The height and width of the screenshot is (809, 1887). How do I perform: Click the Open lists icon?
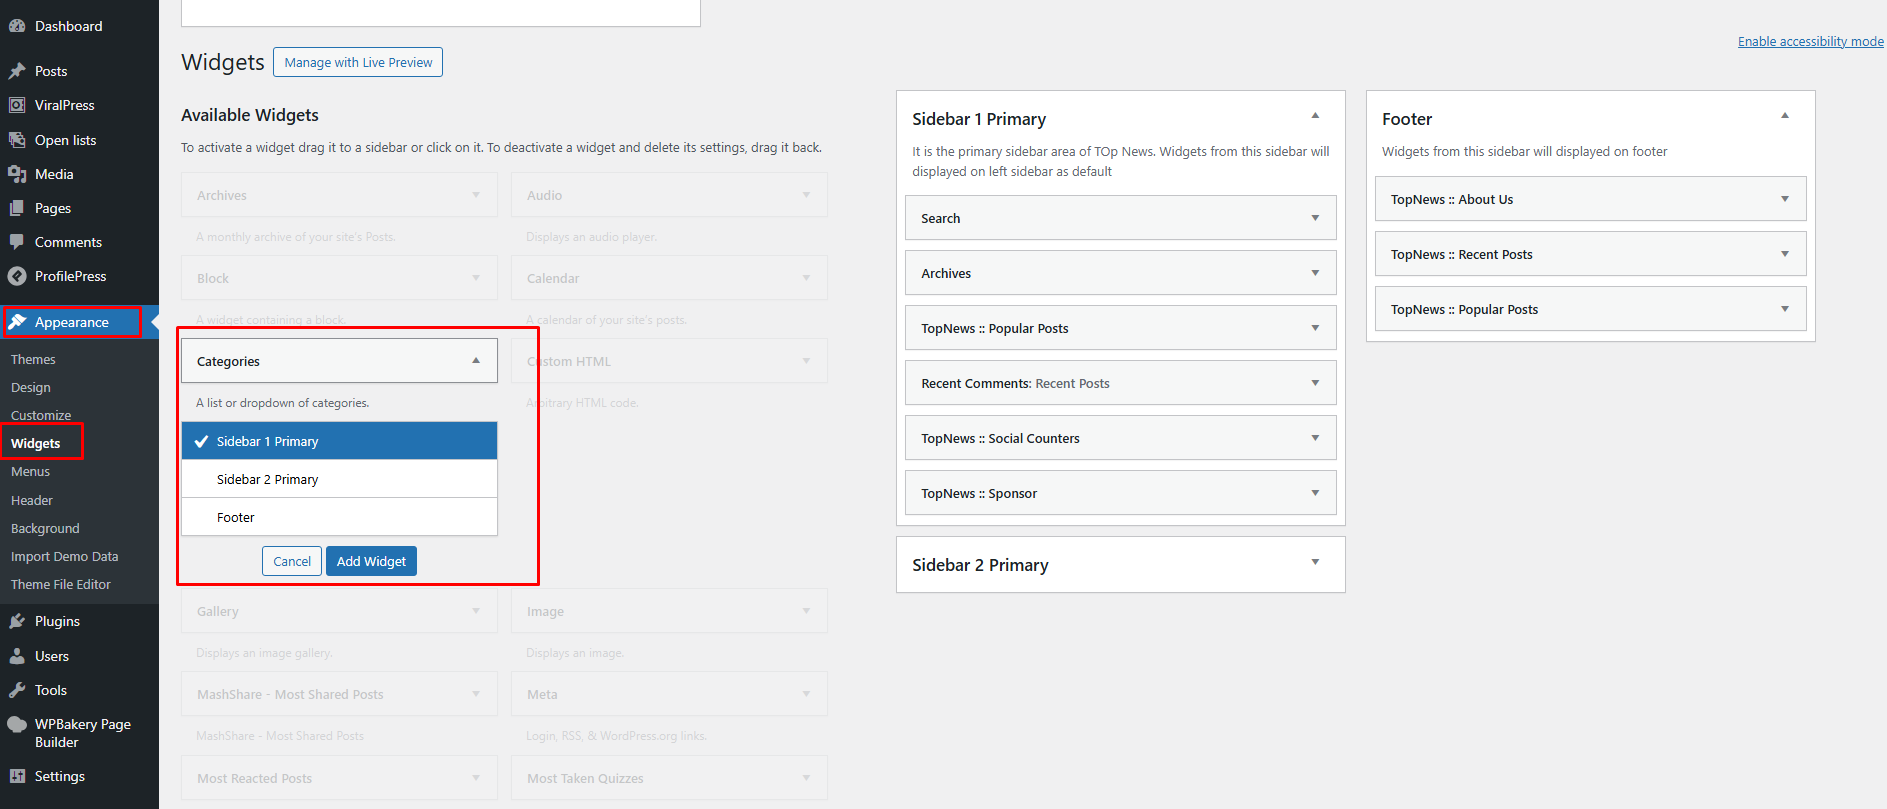coord(17,140)
